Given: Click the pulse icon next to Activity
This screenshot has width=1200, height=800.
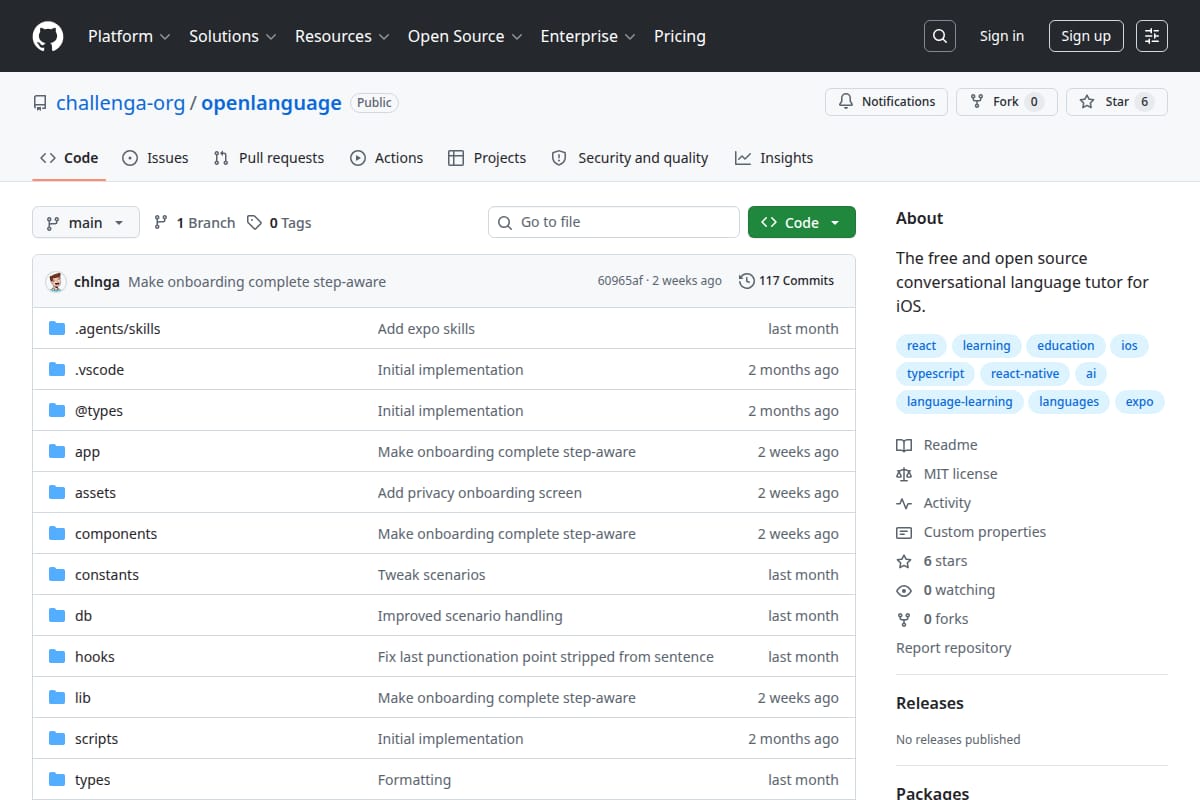Looking at the screenshot, I should coord(904,503).
